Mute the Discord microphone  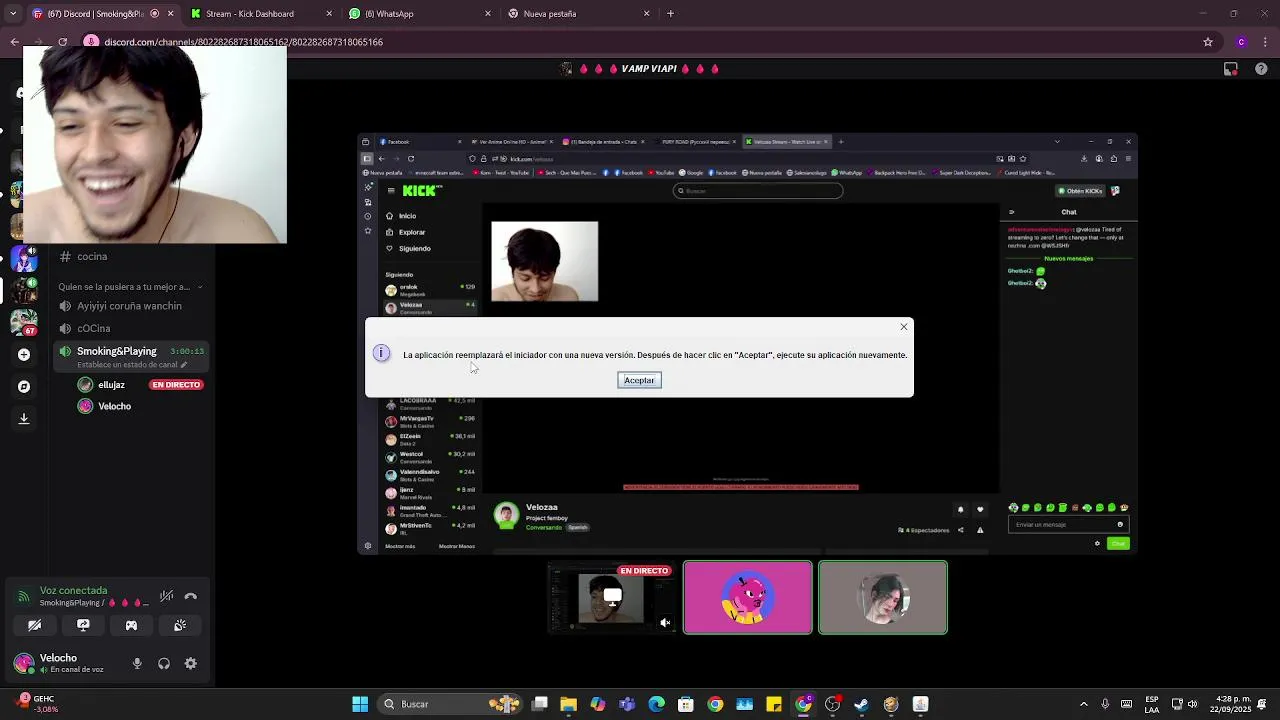tap(137, 663)
